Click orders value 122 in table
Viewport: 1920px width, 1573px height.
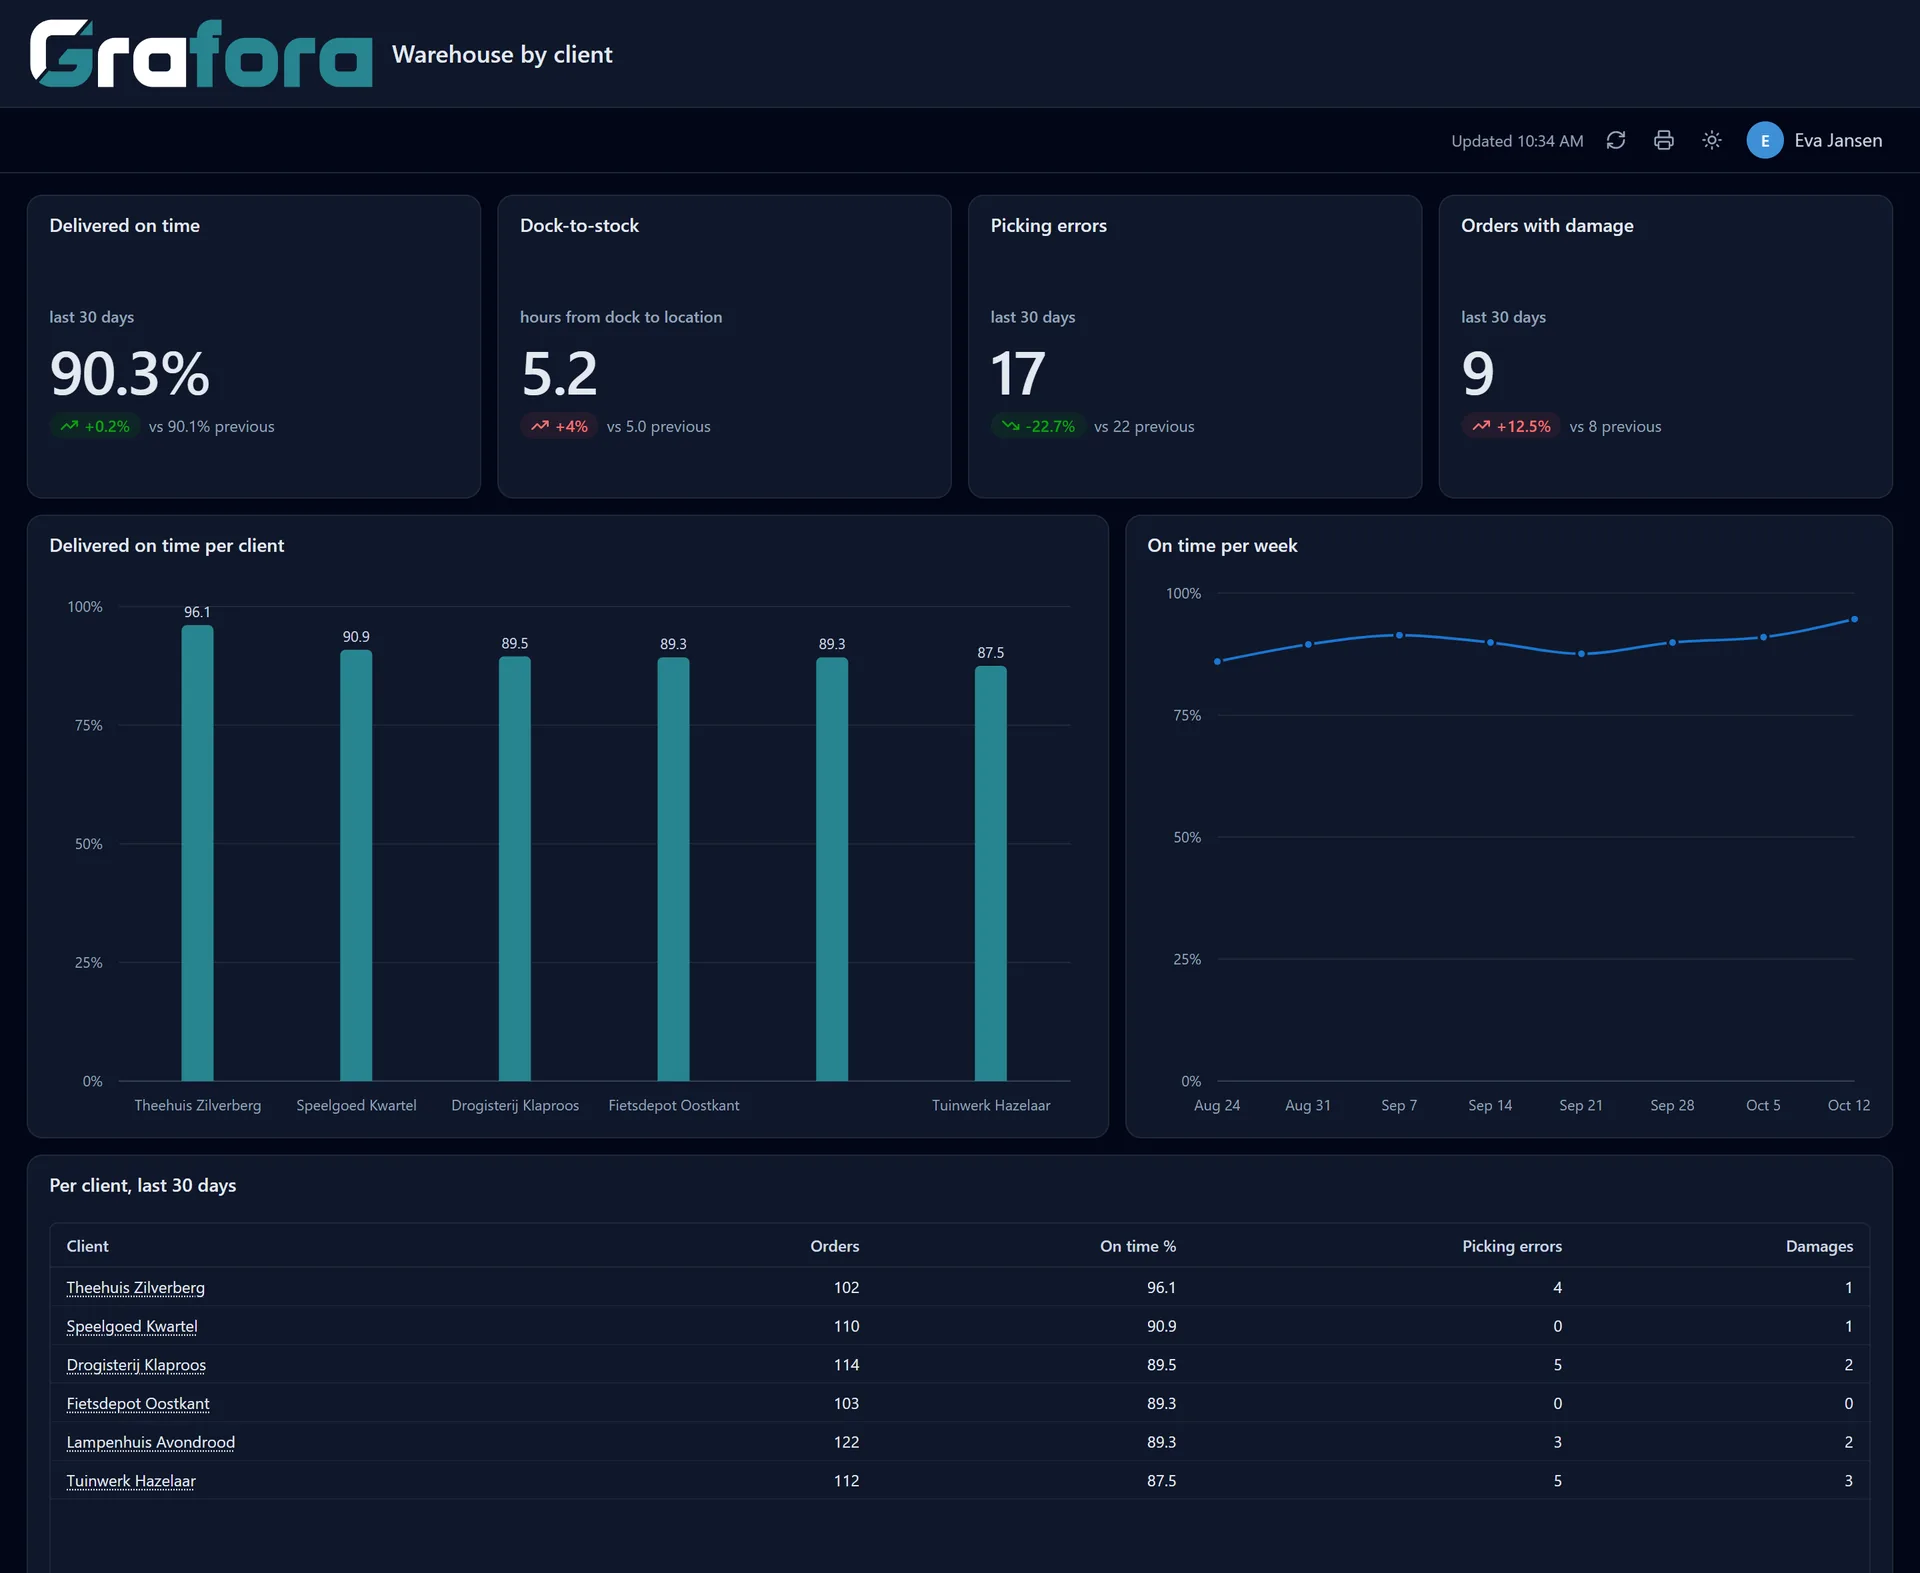tap(846, 1442)
